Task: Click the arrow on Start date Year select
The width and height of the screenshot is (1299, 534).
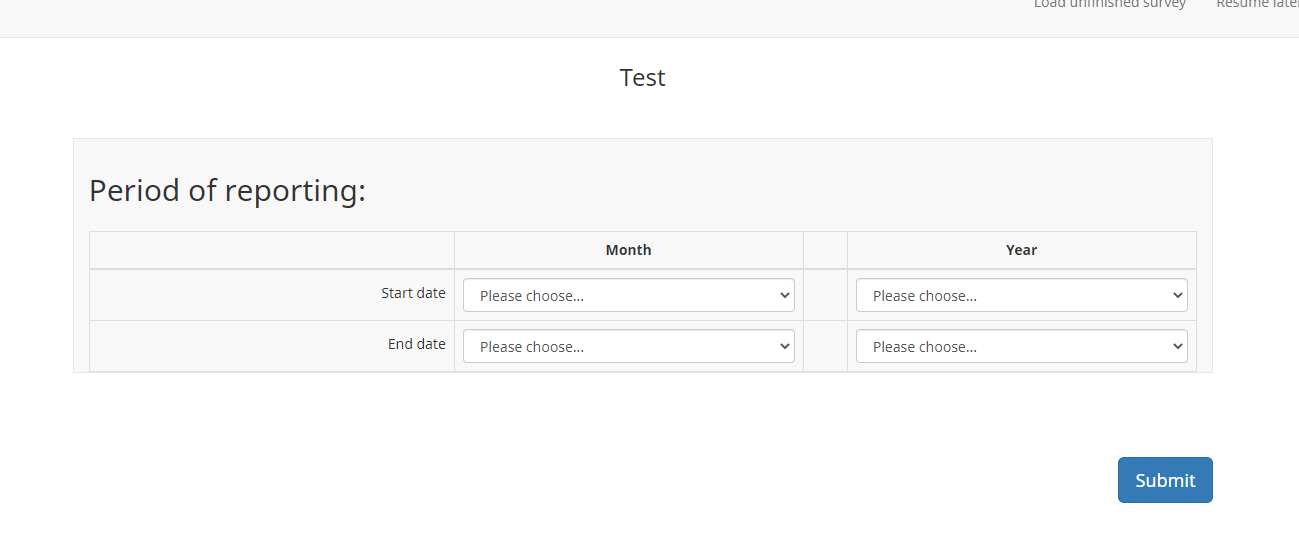Action: pos(1177,296)
